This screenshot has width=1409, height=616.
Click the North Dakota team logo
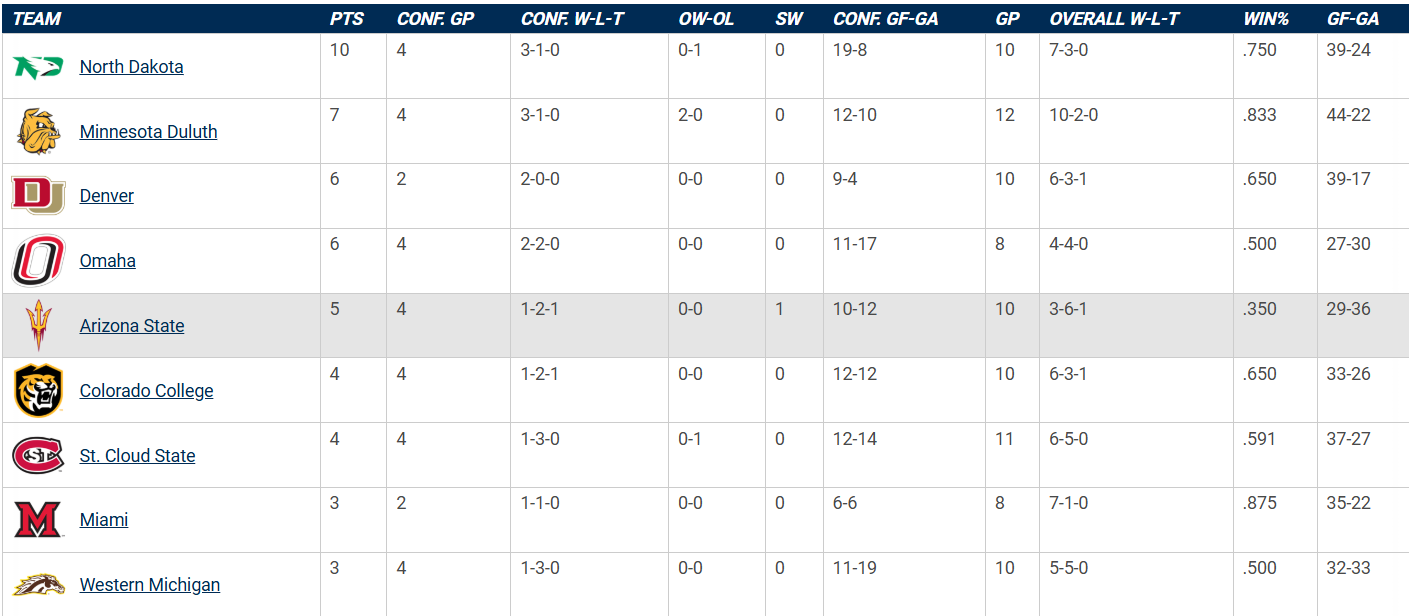click(38, 67)
